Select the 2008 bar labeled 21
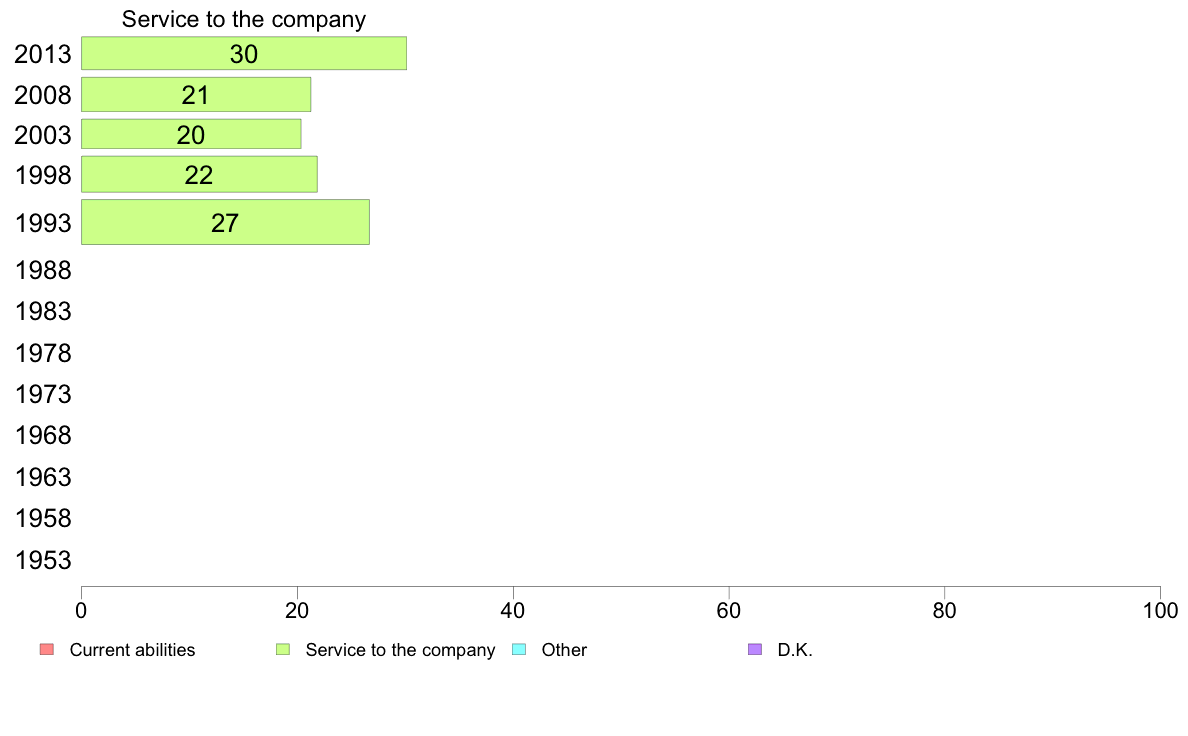1188x736 pixels. point(195,95)
